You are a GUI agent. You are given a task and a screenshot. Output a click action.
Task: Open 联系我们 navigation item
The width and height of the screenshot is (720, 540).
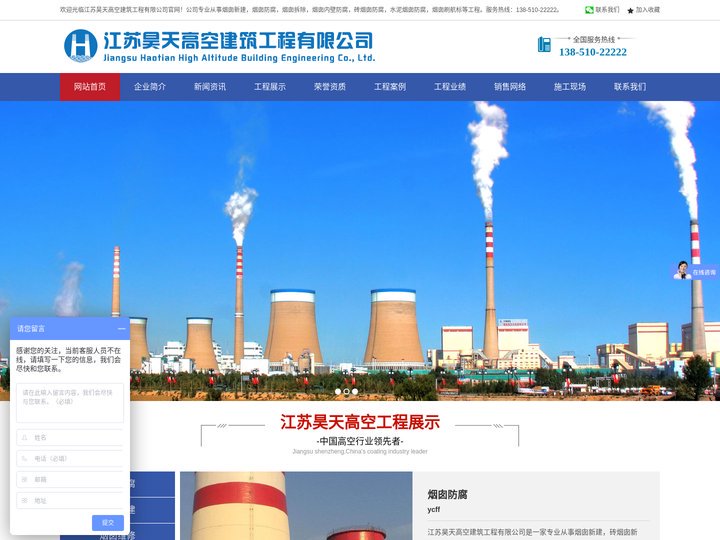[630, 87]
